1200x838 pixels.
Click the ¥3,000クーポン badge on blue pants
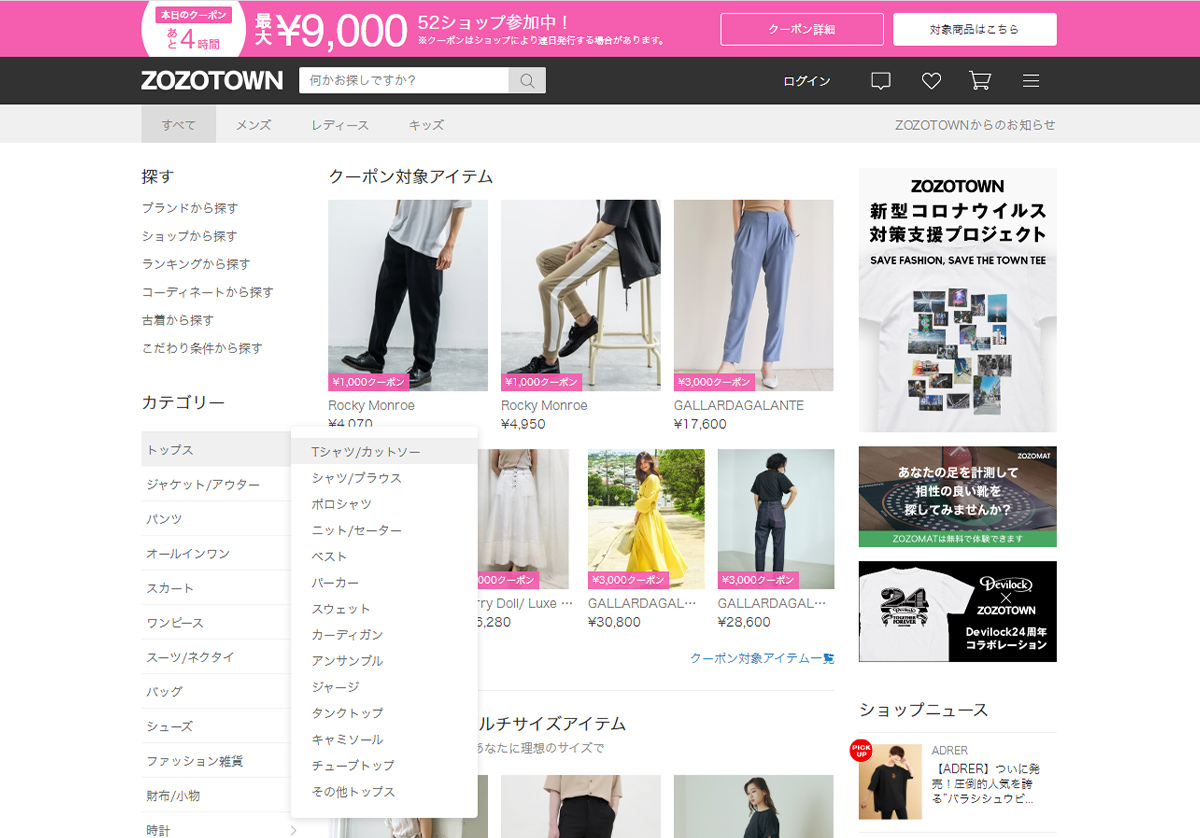(714, 382)
